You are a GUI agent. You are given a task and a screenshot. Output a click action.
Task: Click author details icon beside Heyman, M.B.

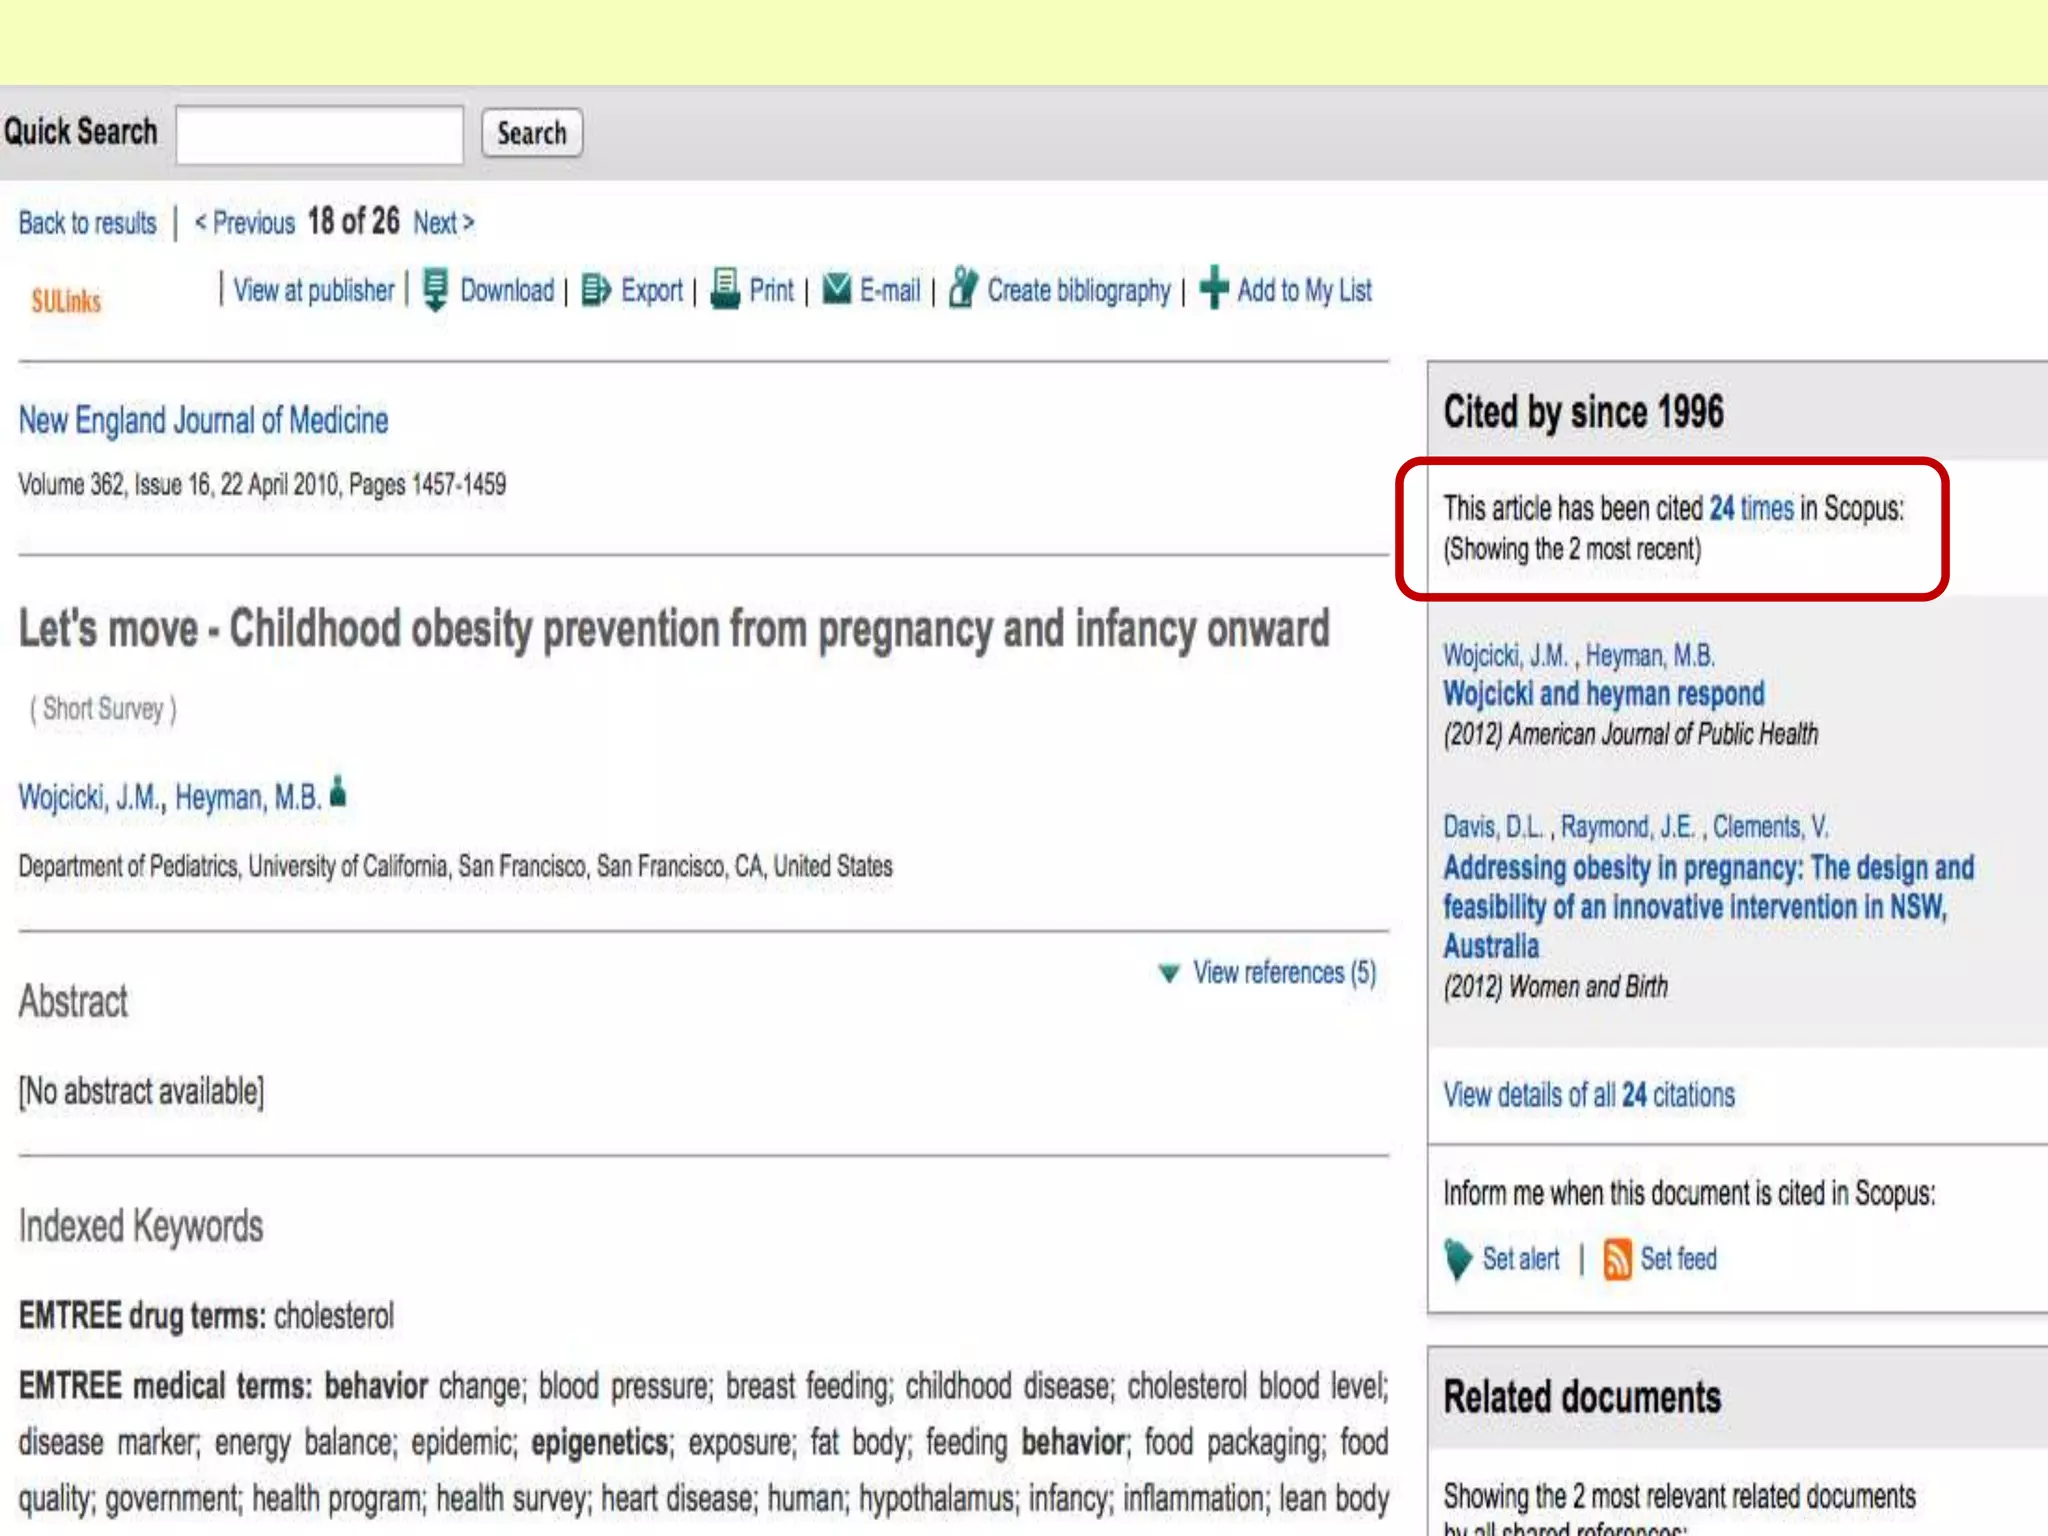pyautogui.click(x=338, y=792)
